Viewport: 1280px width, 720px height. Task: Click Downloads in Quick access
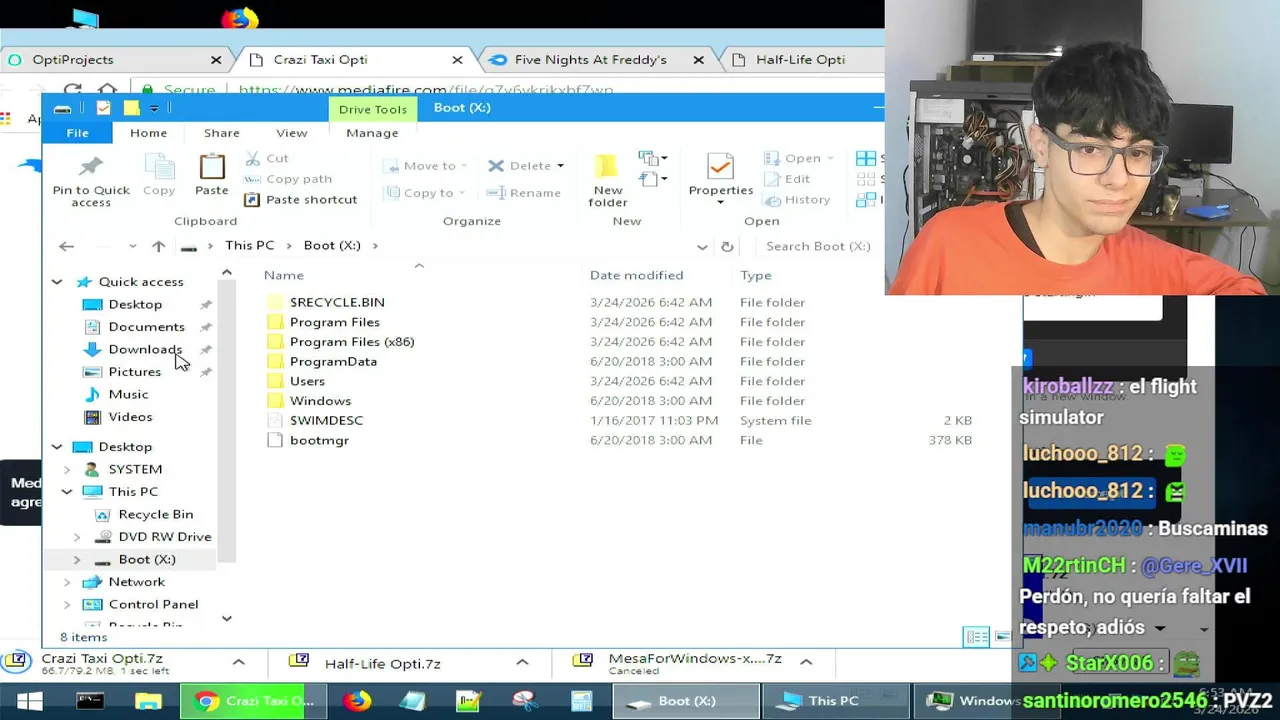pyautogui.click(x=145, y=350)
